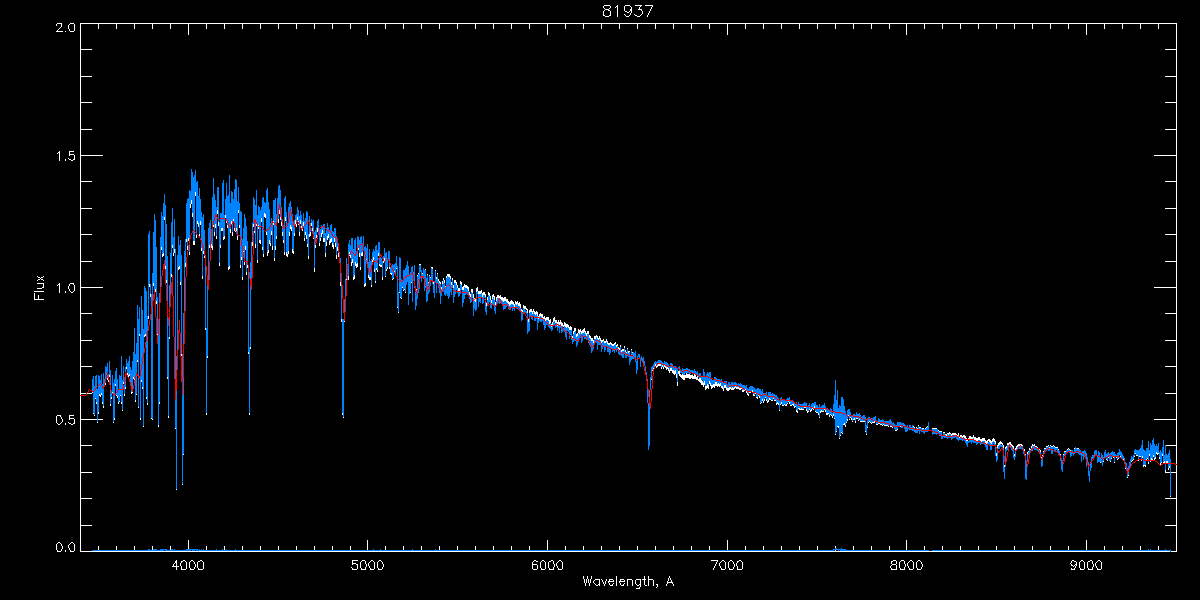Image resolution: width=1200 pixels, height=600 pixels.
Task: Select the absorption line bottom near 4860
Action: [x=343, y=413]
